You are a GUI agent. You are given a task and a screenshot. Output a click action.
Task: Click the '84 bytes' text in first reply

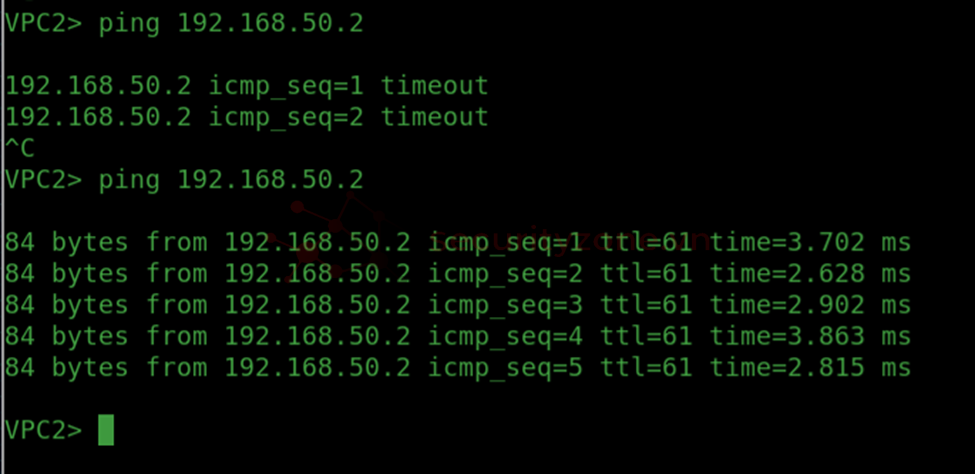[x=67, y=243]
